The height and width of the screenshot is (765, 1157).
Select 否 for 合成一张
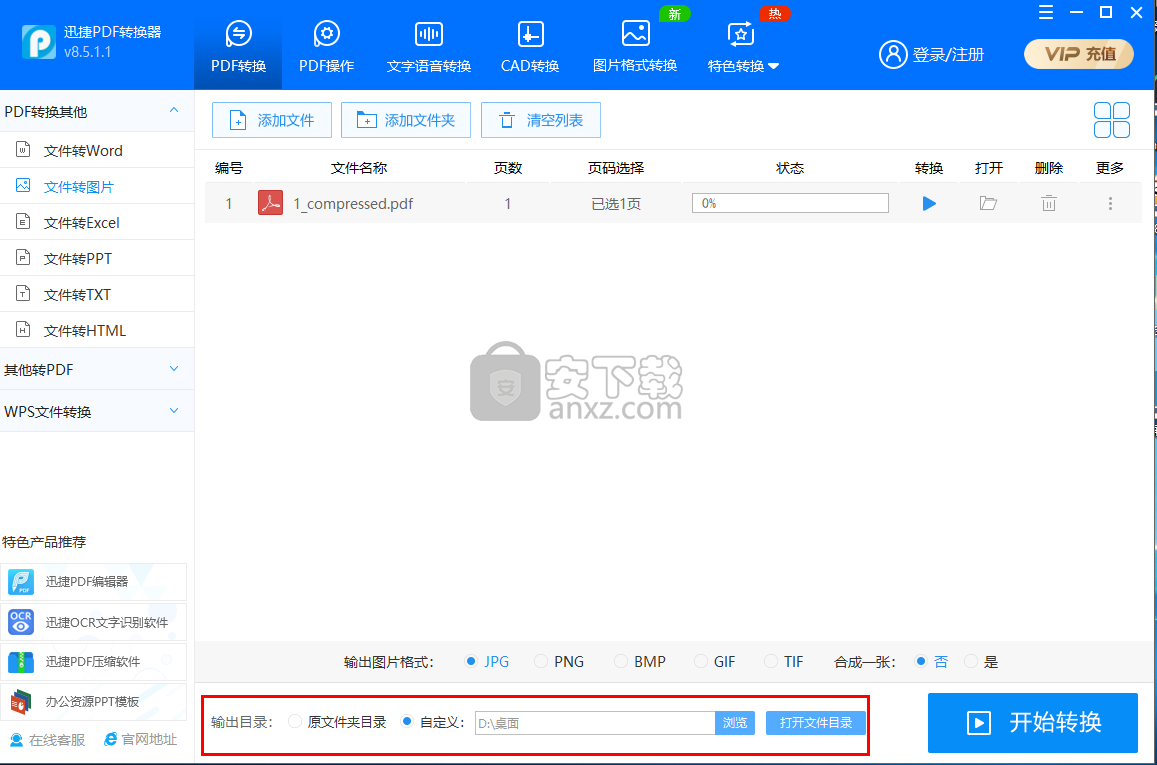pos(931,662)
